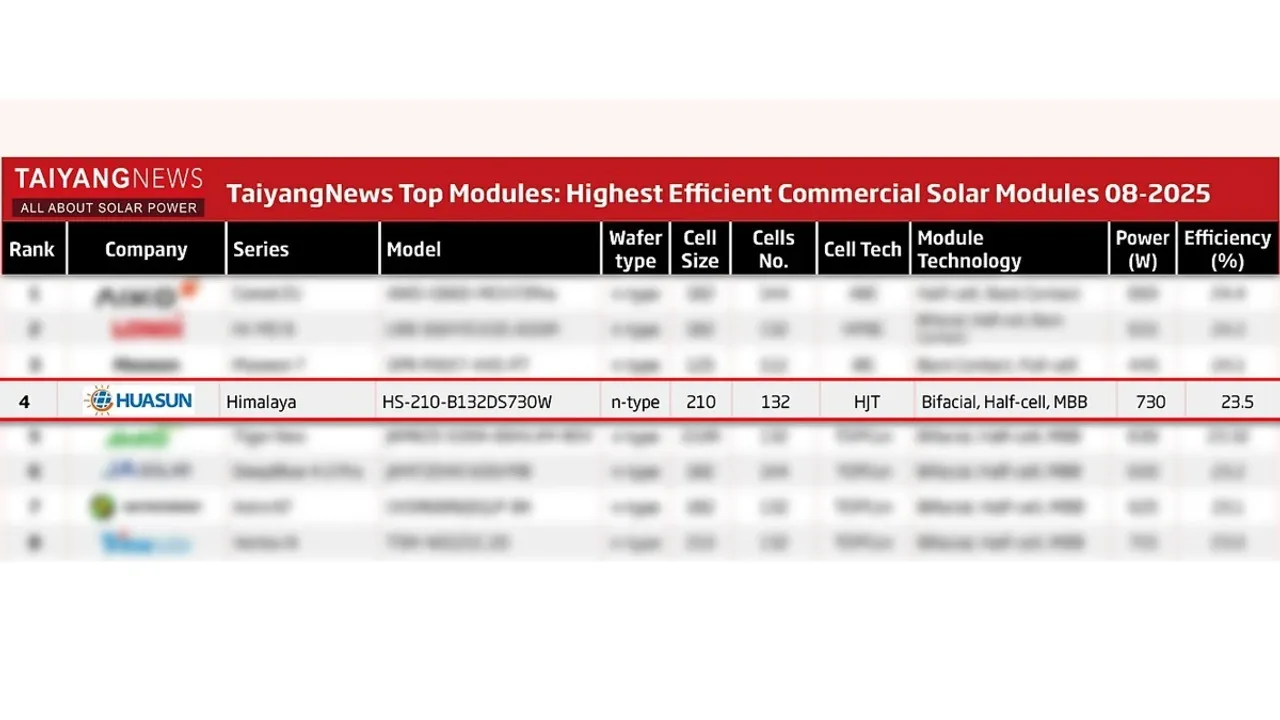Click the Cell Size column header
Screen dimensions: 1280x720
pyautogui.click(x=700, y=249)
